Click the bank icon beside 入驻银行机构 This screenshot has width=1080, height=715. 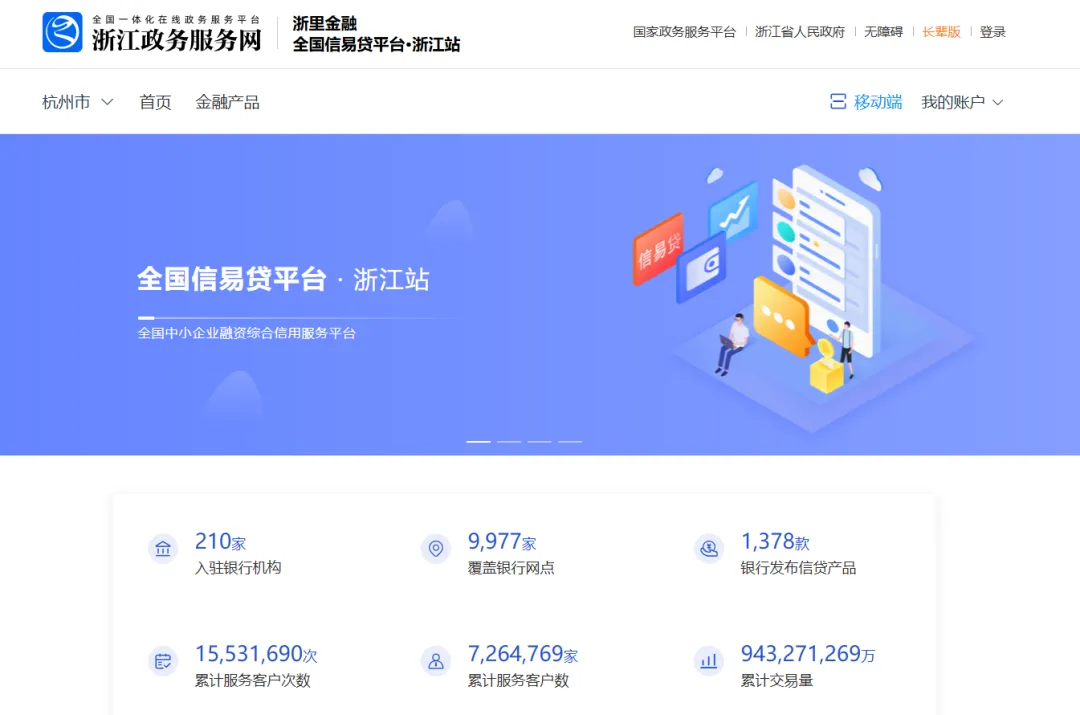[x=163, y=549]
